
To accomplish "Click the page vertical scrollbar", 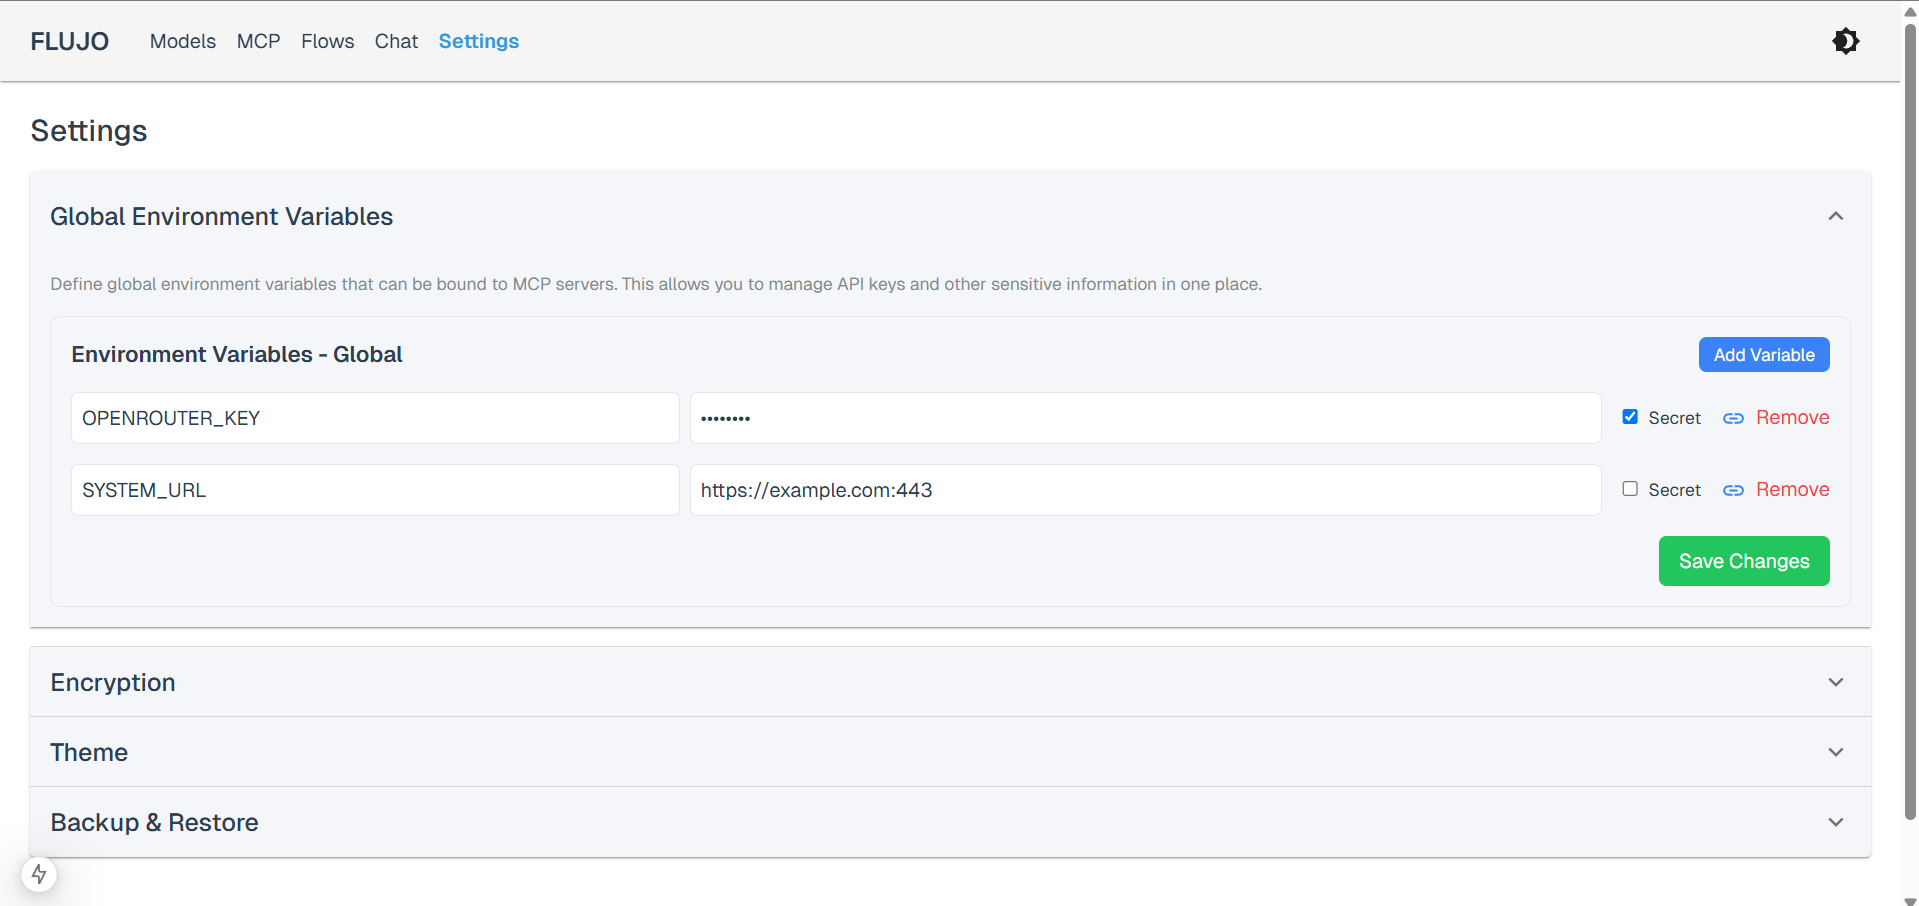I will (1910, 420).
